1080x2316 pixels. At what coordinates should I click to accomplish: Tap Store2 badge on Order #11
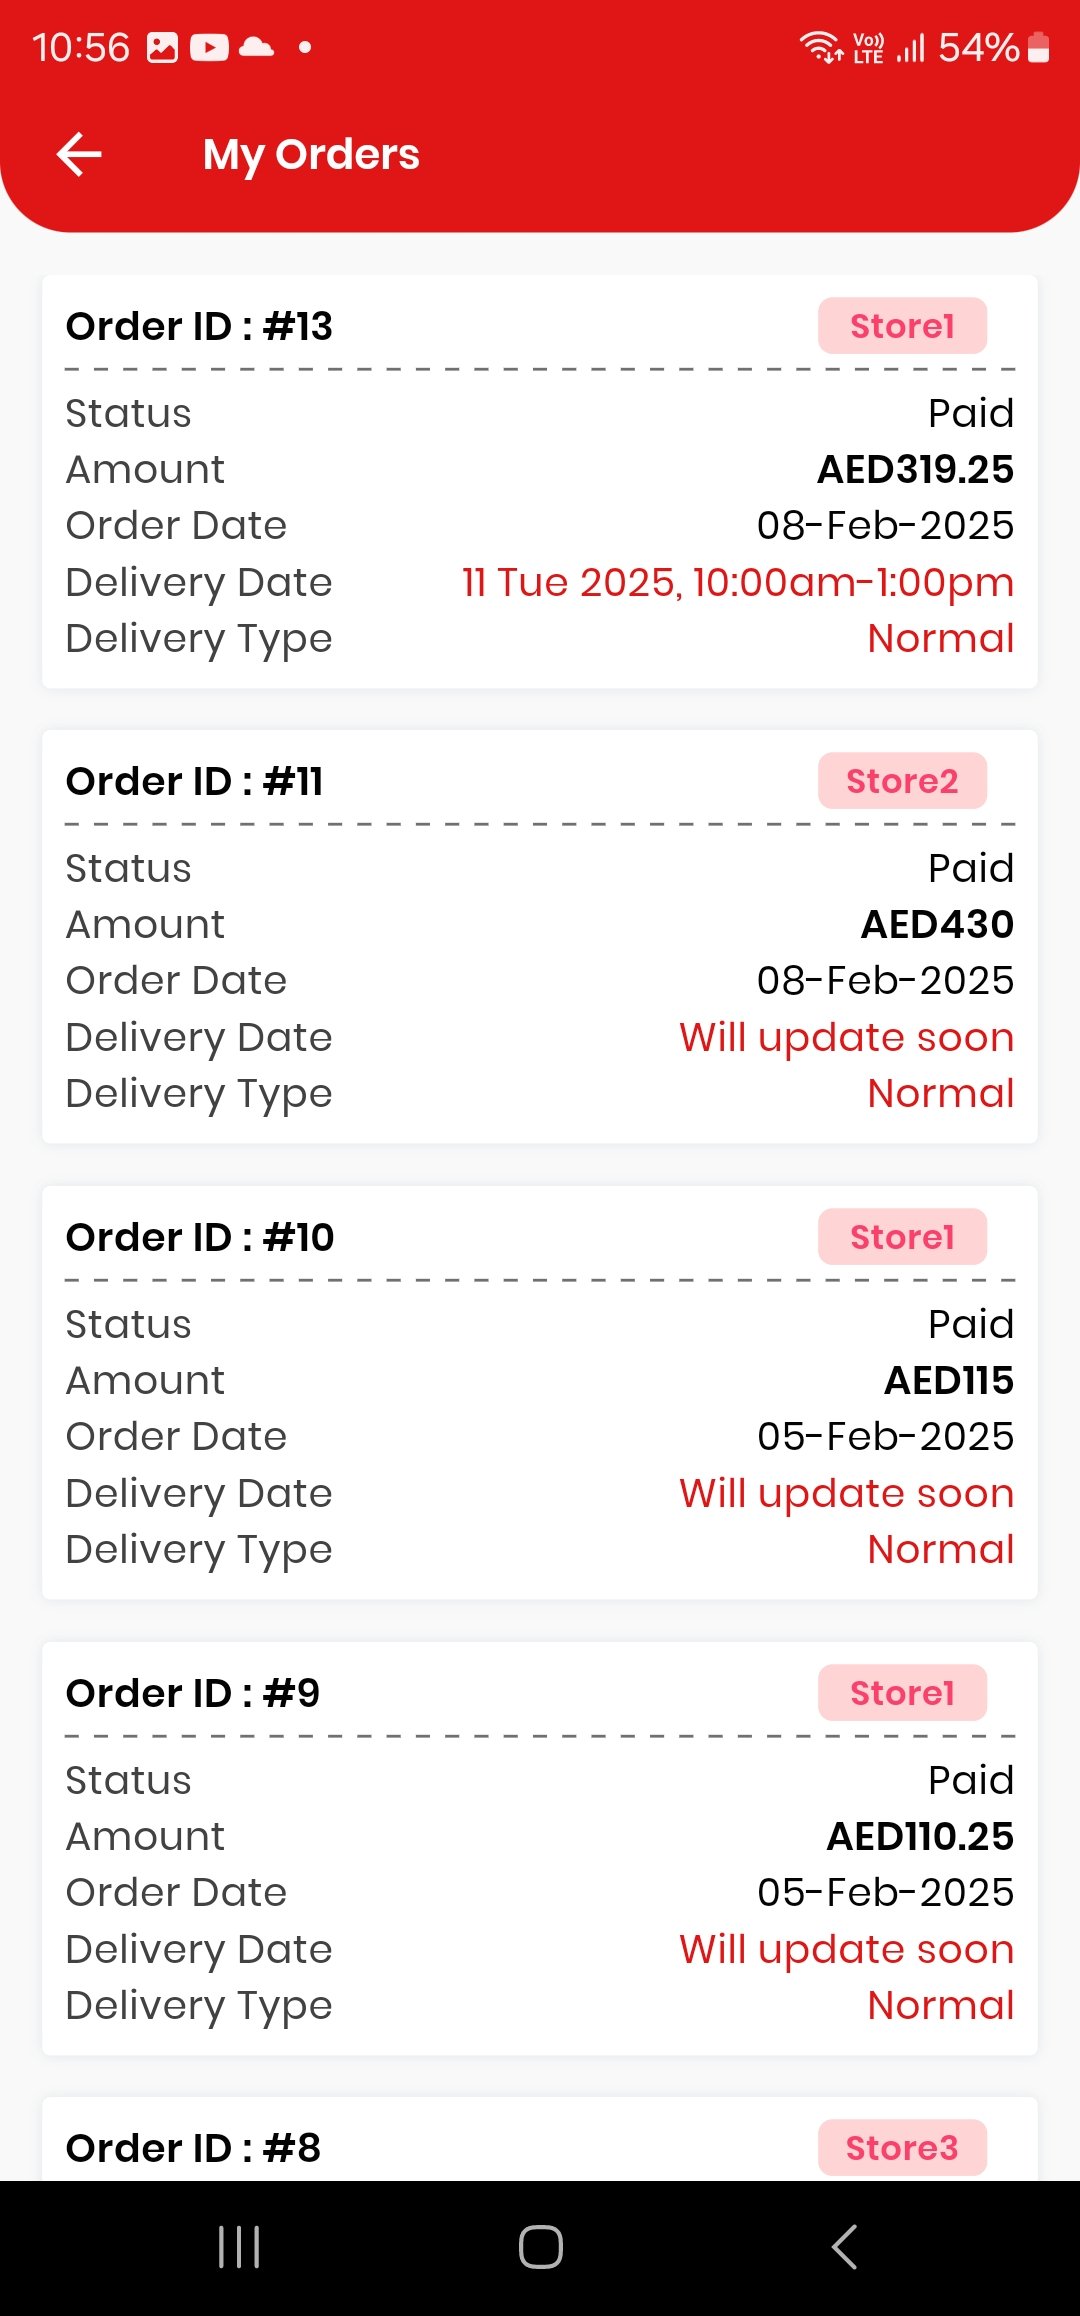point(902,781)
